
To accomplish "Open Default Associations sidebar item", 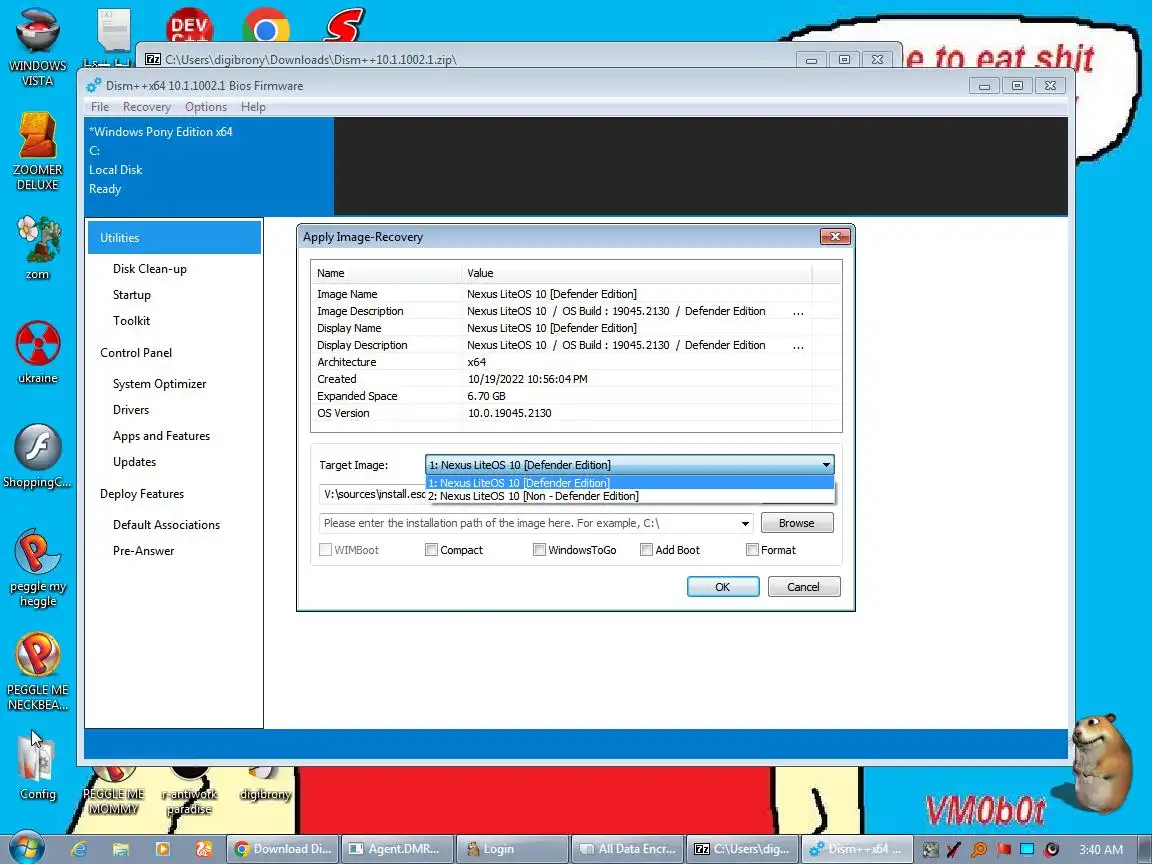I will pyautogui.click(x=167, y=525).
